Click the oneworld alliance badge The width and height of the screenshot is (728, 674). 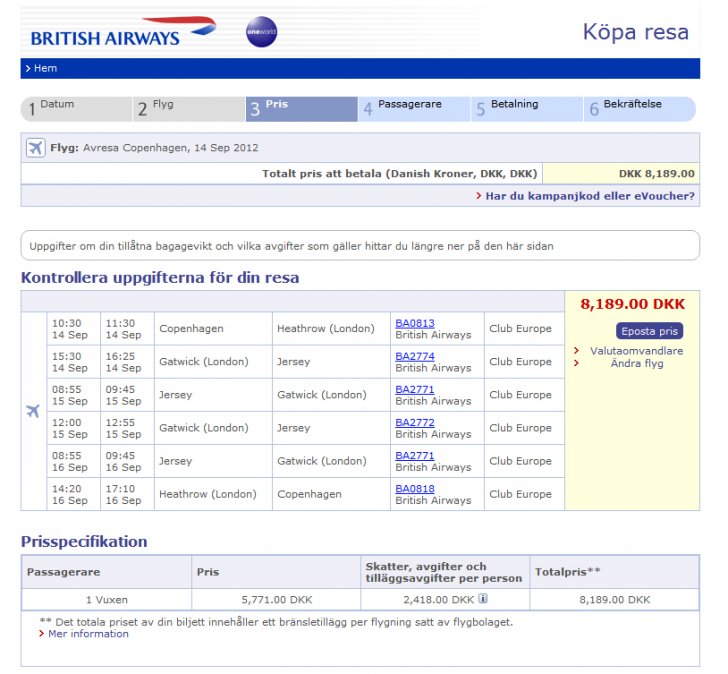click(x=261, y=33)
